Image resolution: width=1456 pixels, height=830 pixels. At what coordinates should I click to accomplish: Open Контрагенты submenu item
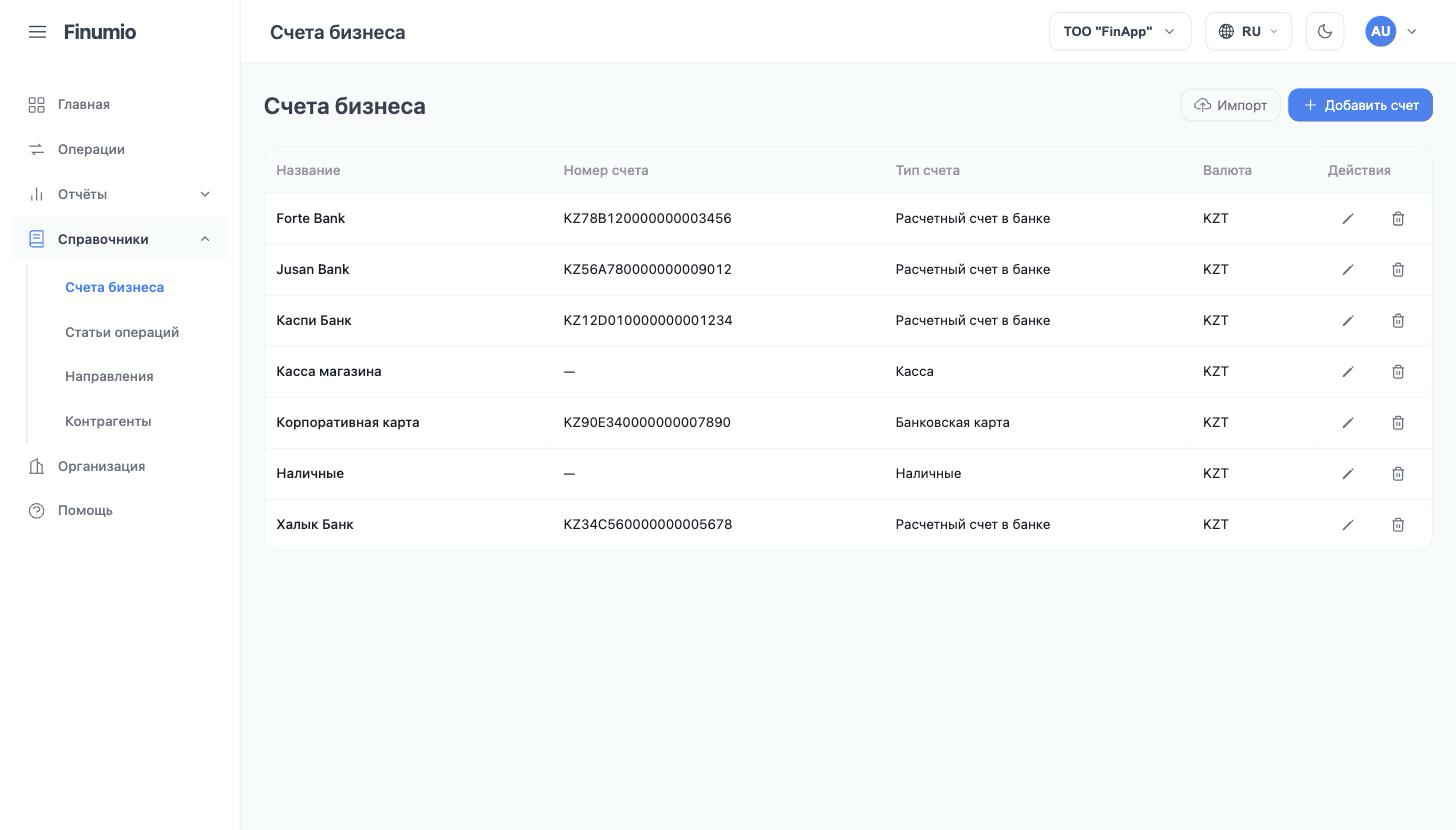click(x=108, y=422)
